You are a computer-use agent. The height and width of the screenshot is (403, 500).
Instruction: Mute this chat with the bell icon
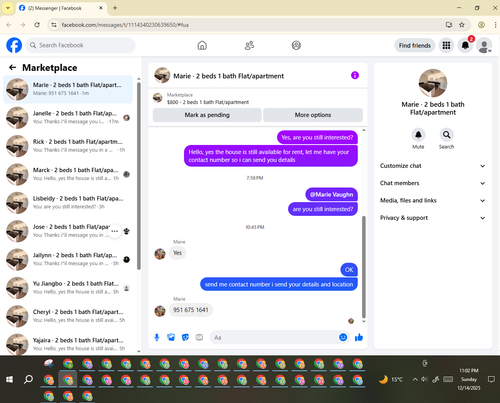click(x=418, y=135)
